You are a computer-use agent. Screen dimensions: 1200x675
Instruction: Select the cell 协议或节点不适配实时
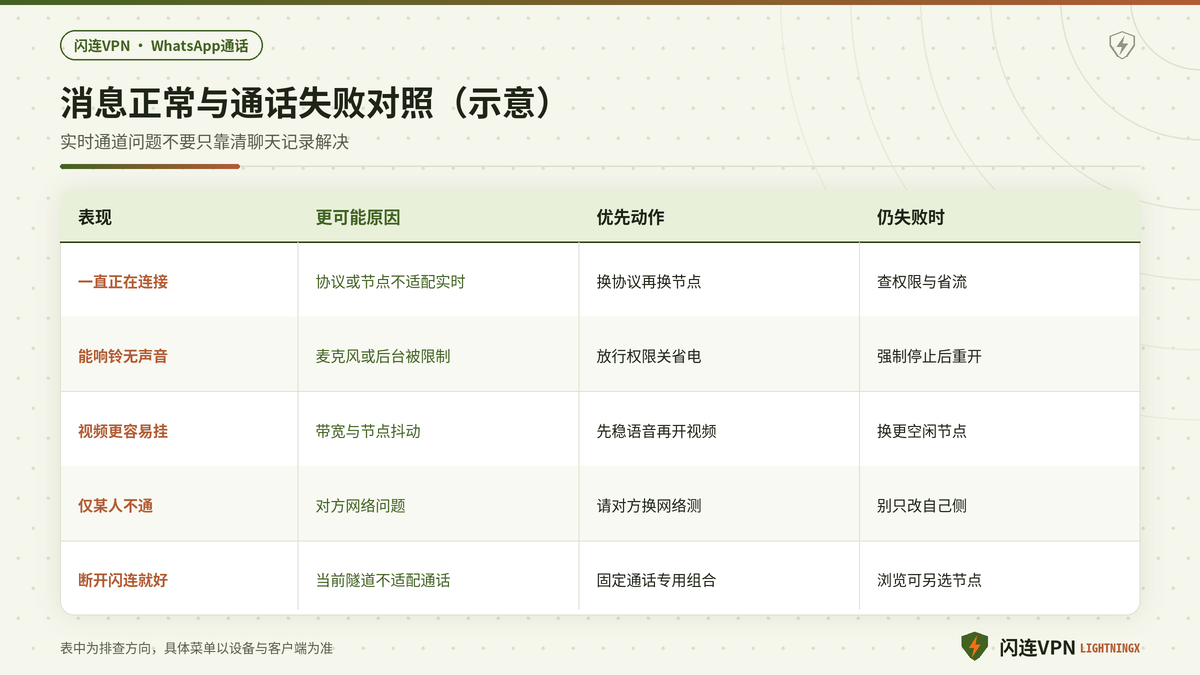[x=438, y=280]
